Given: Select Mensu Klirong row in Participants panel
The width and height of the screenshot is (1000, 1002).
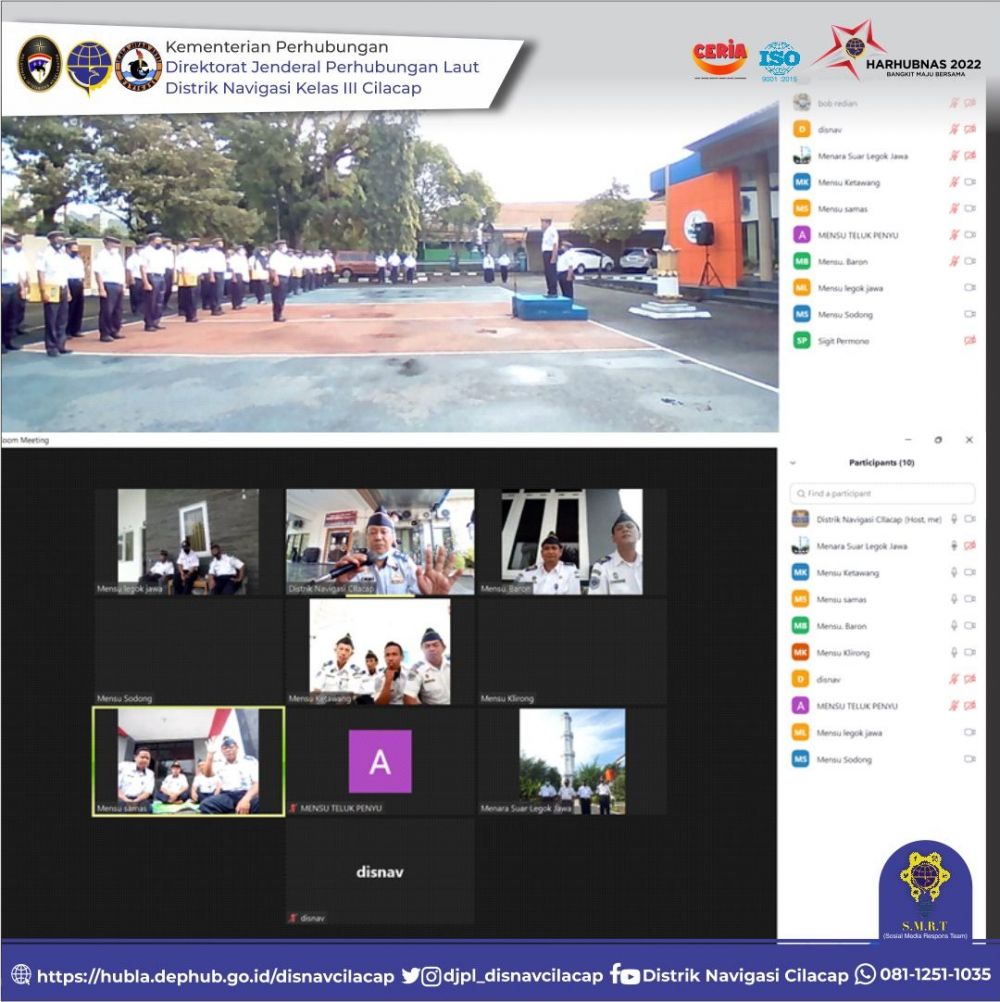Looking at the screenshot, I should pos(882,652).
